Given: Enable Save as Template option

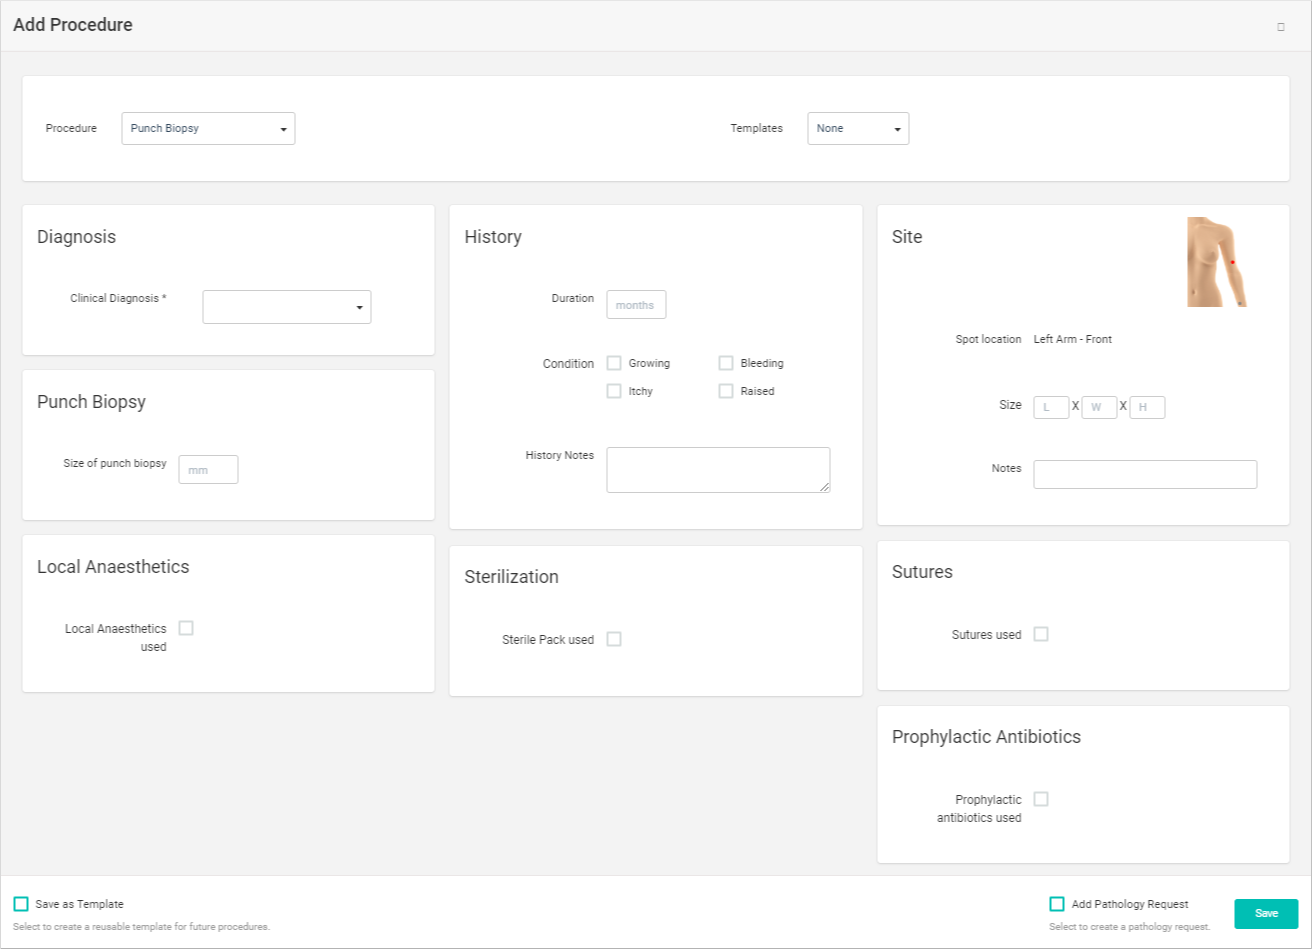Looking at the screenshot, I should [x=21, y=904].
